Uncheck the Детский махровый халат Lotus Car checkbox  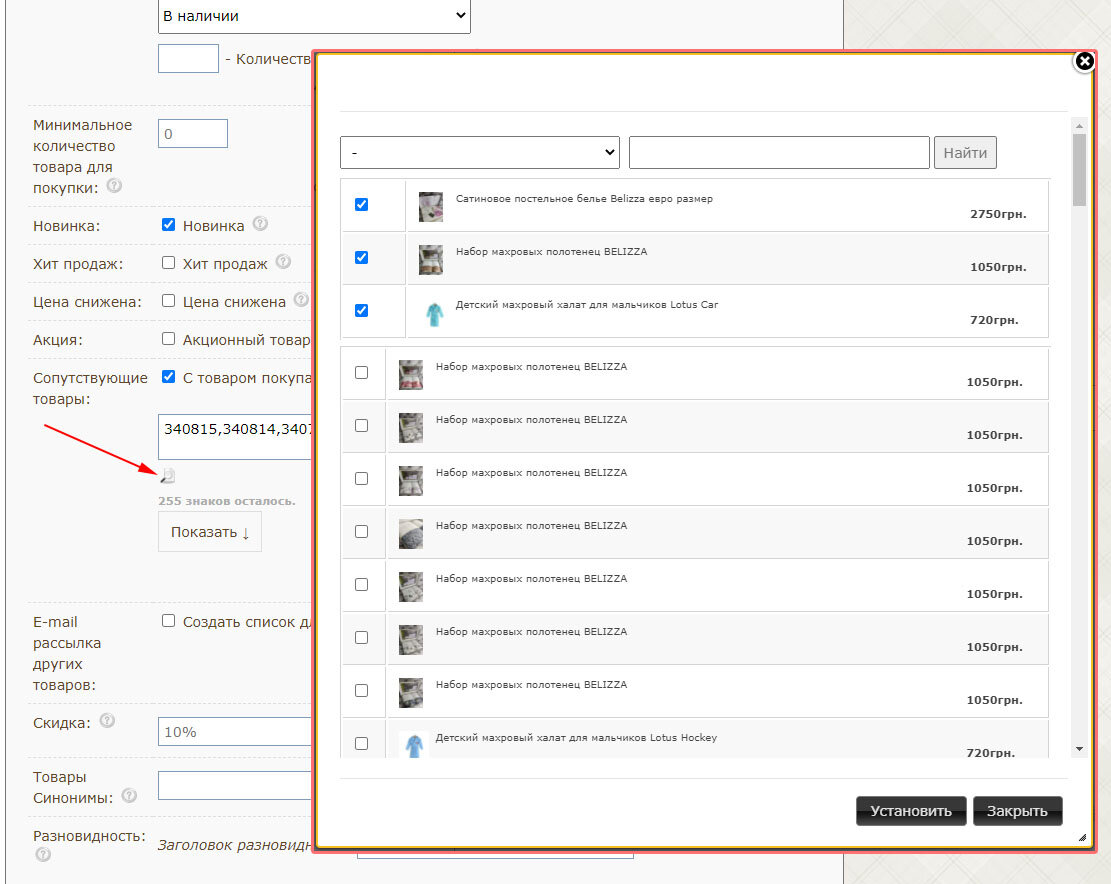pyautogui.click(x=362, y=310)
